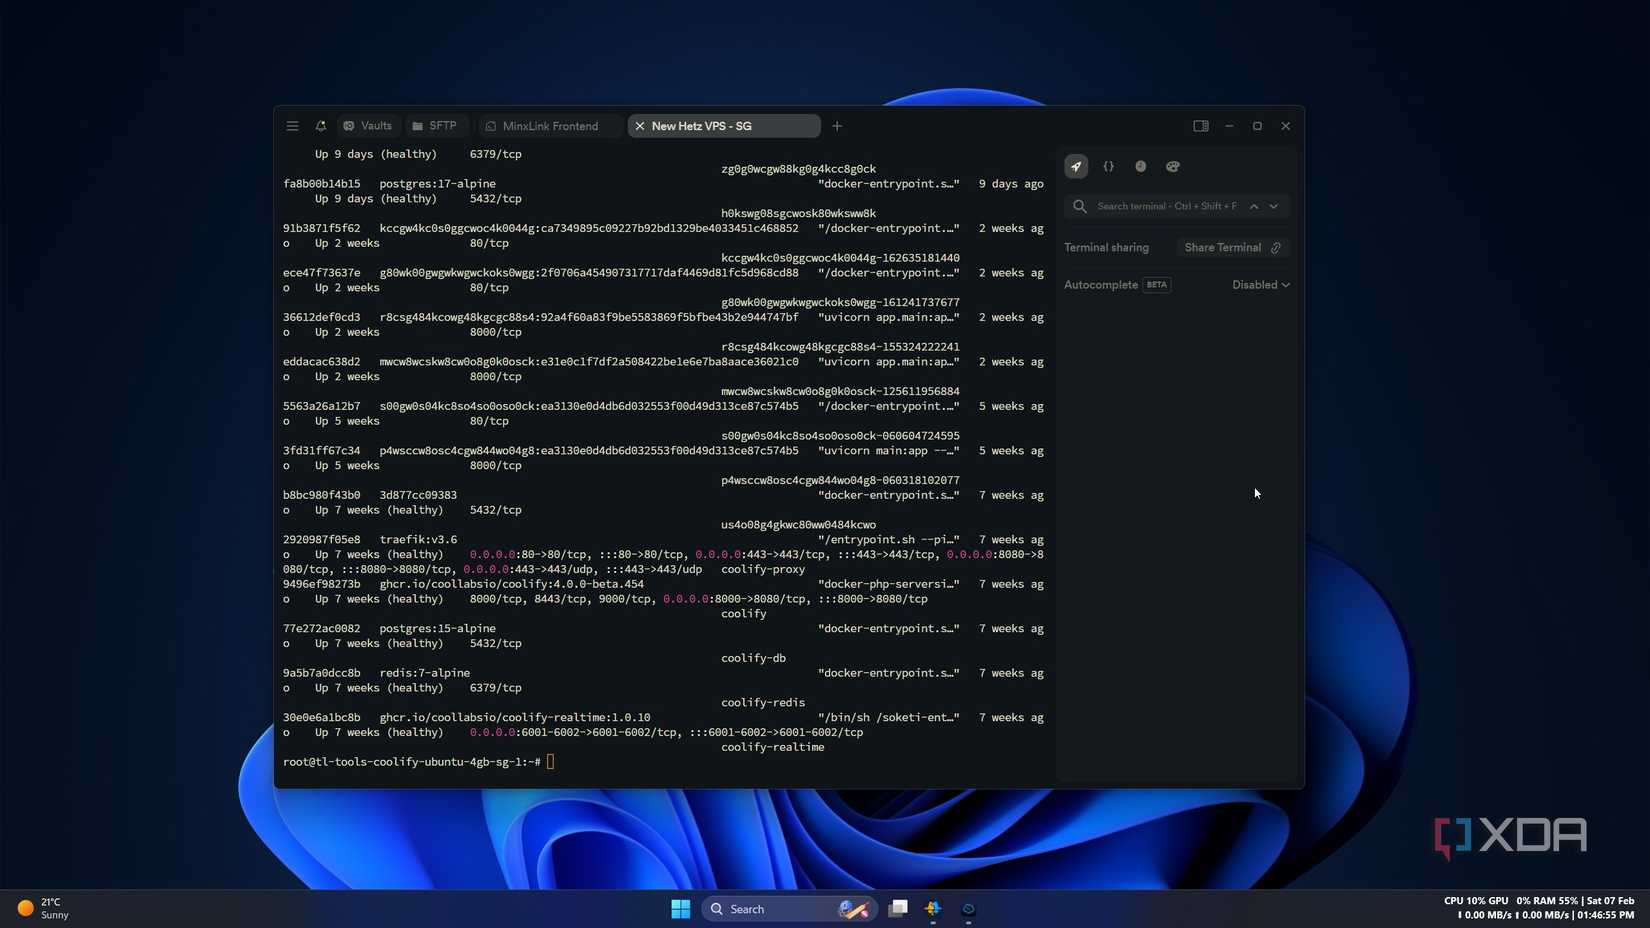Add a new tab with plus button
This screenshot has height=928, width=1650.
point(837,126)
